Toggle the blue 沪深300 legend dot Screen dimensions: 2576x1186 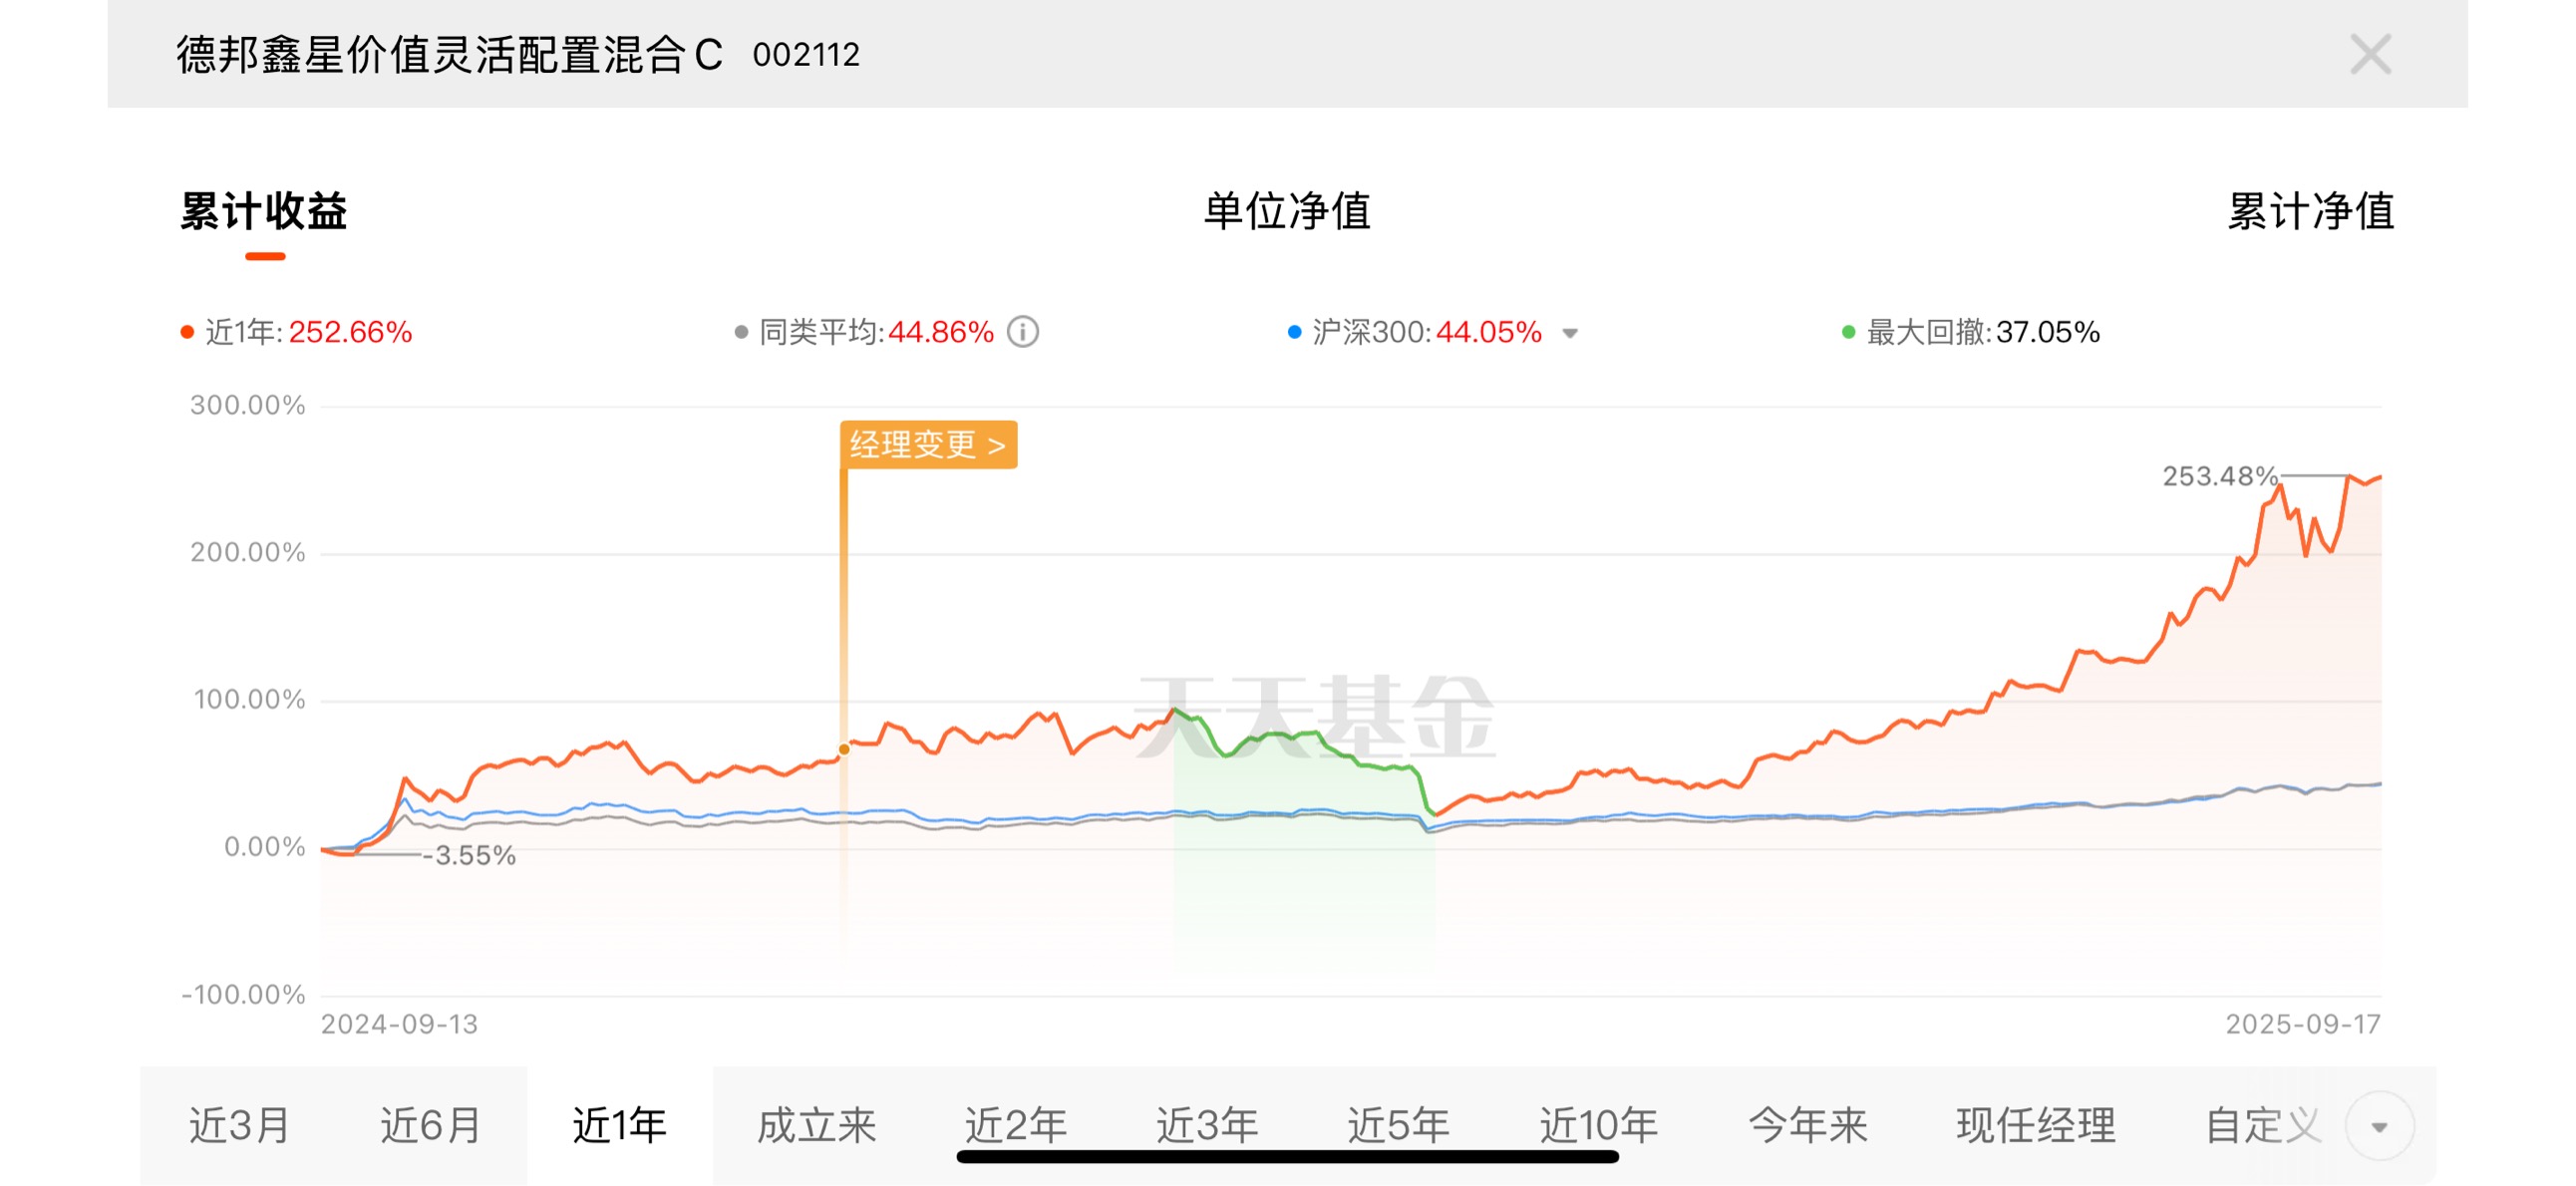pos(1294,332)
